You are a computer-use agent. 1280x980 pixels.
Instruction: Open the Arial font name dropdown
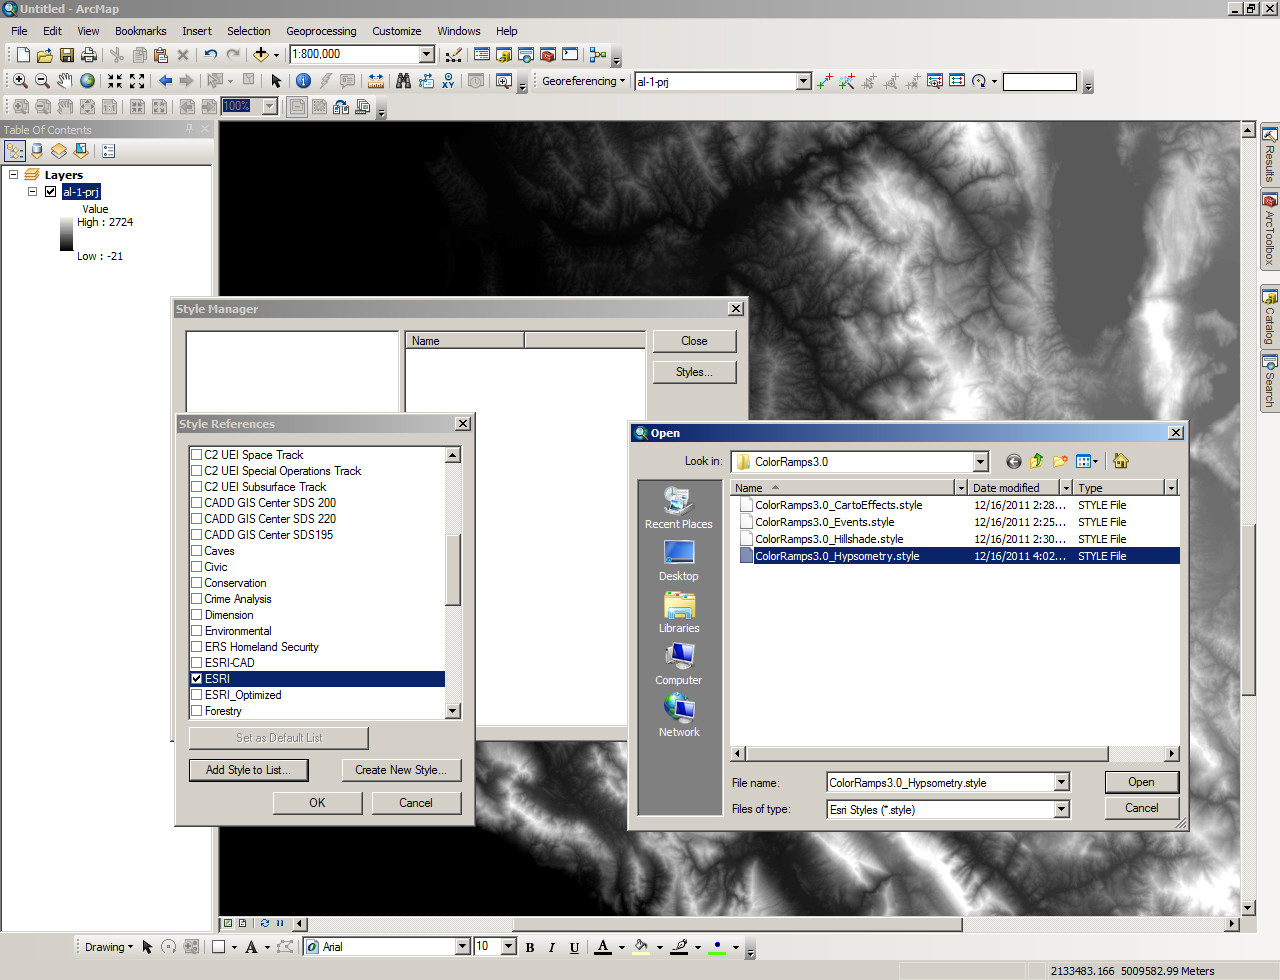[463, 947]
